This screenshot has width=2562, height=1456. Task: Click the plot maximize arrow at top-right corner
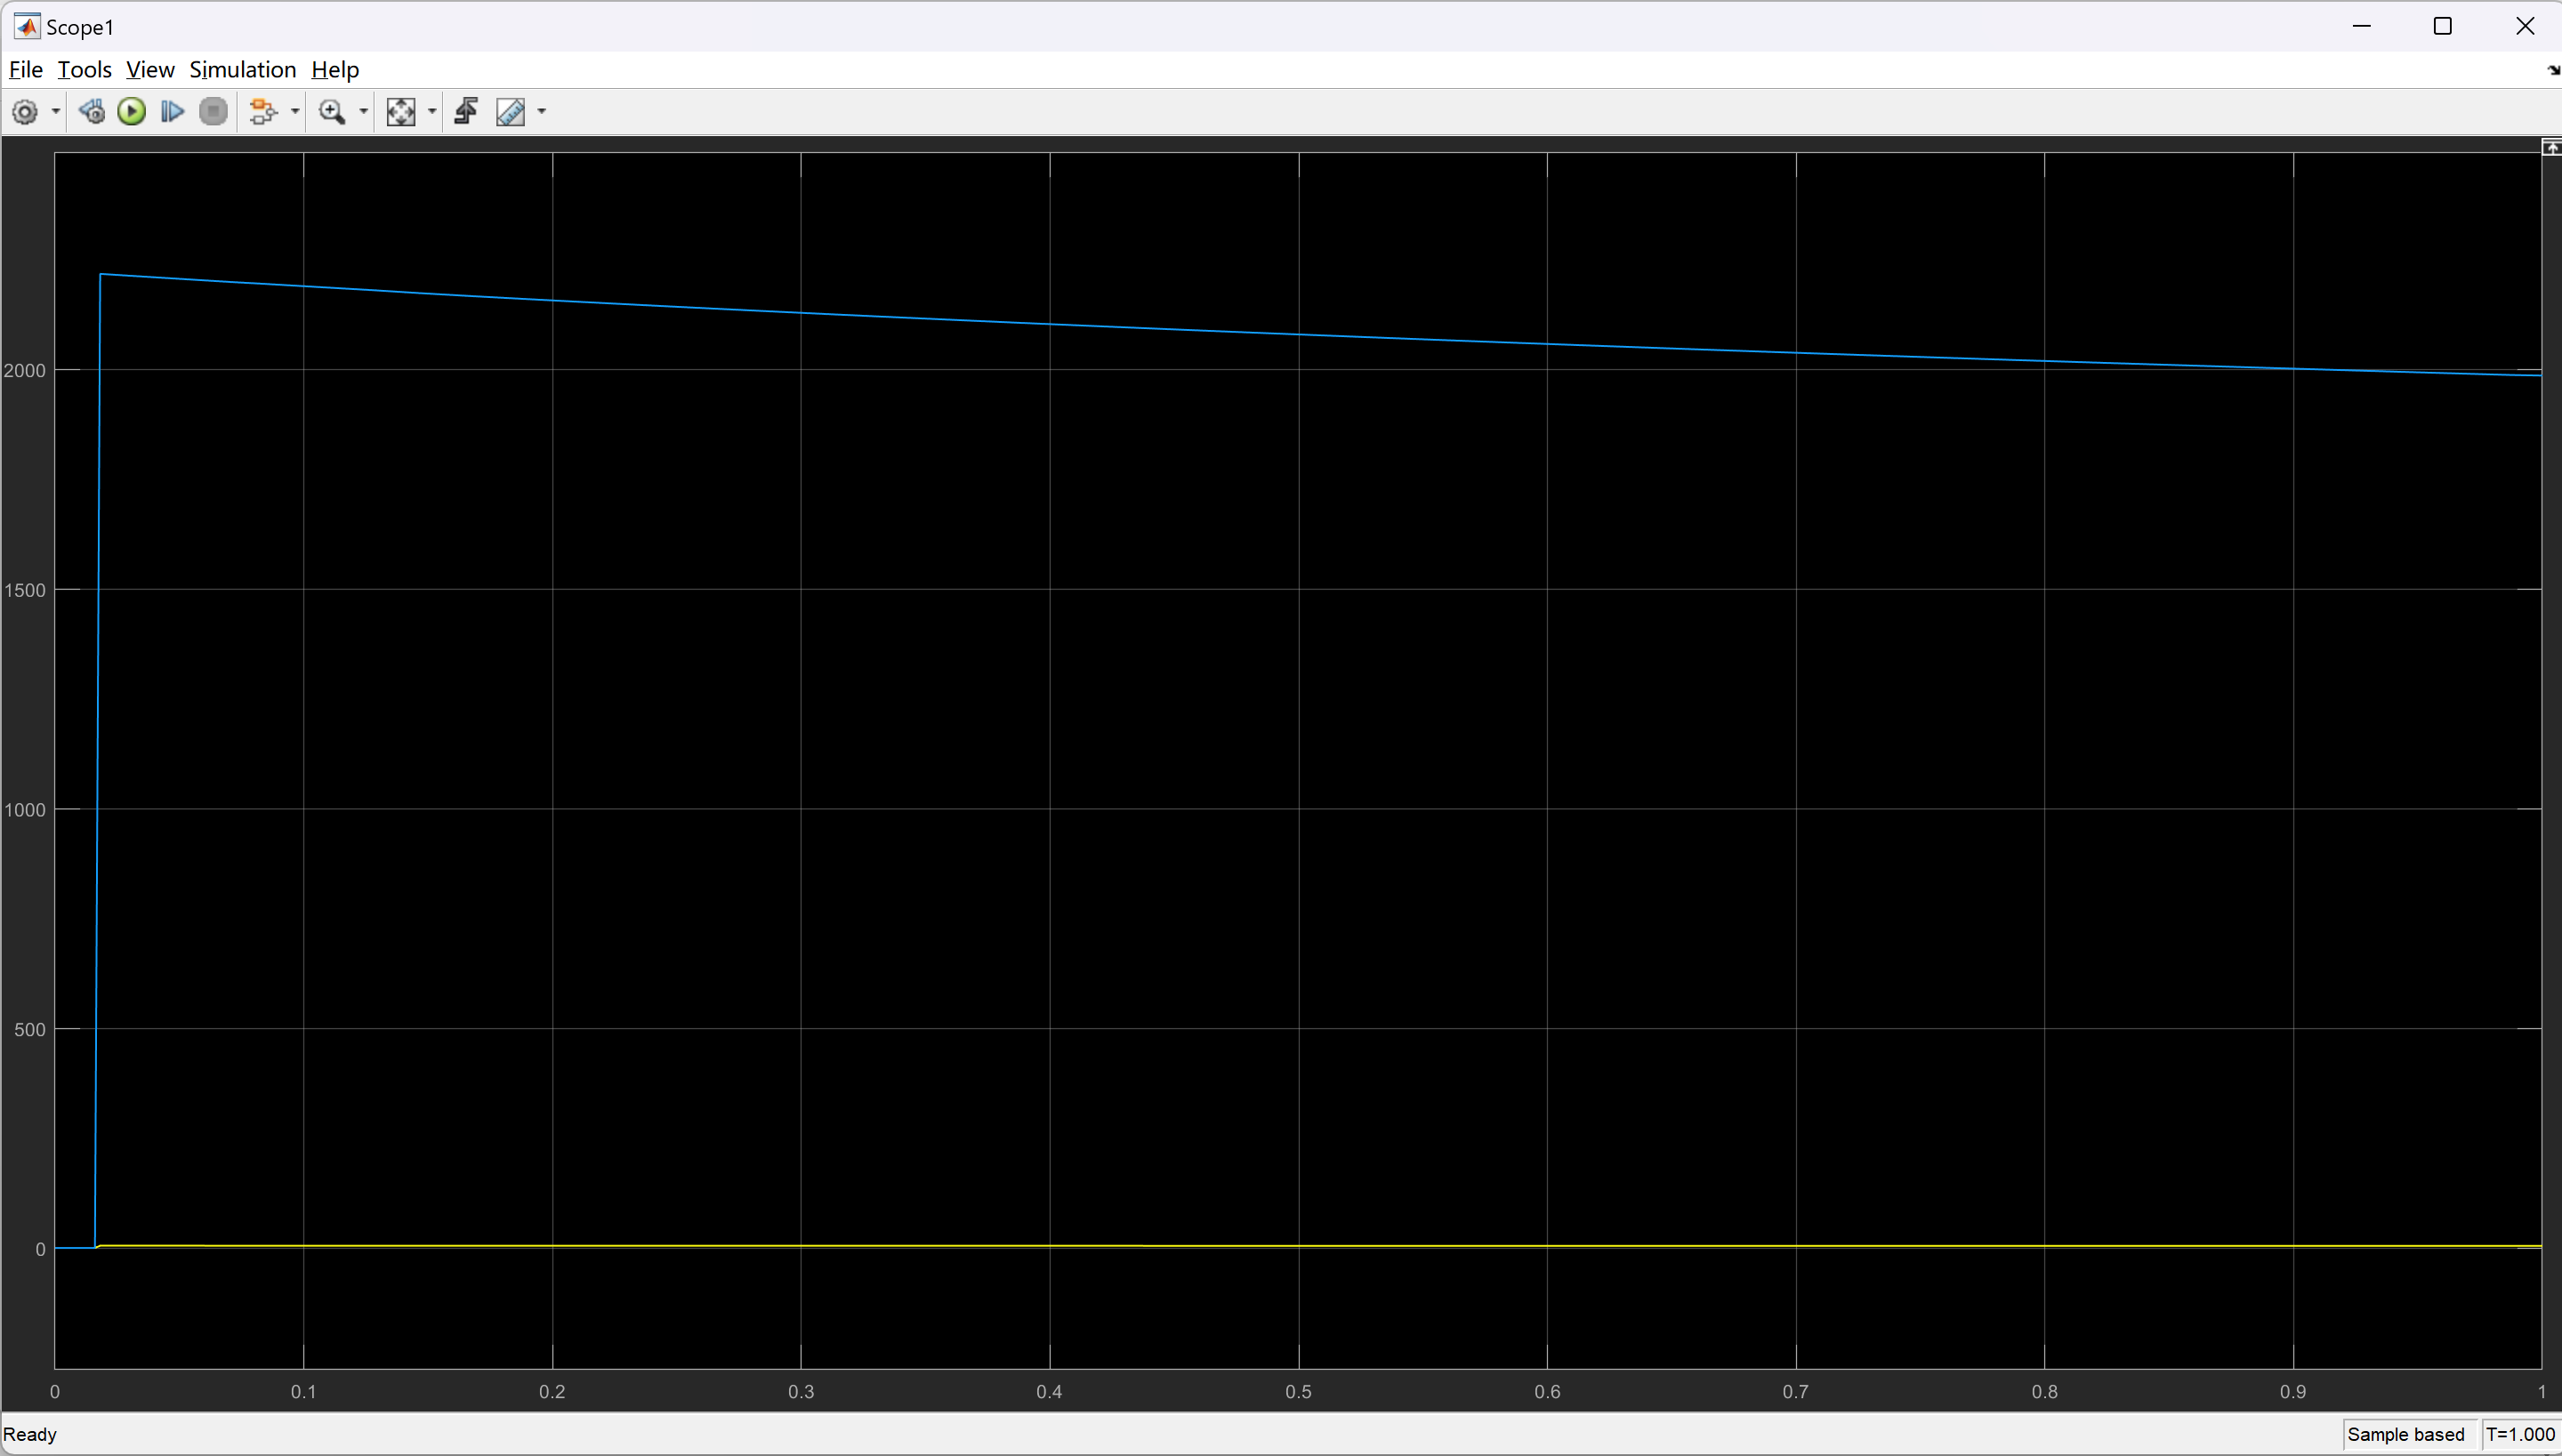pyautogui.click(x=2551, y=148)
